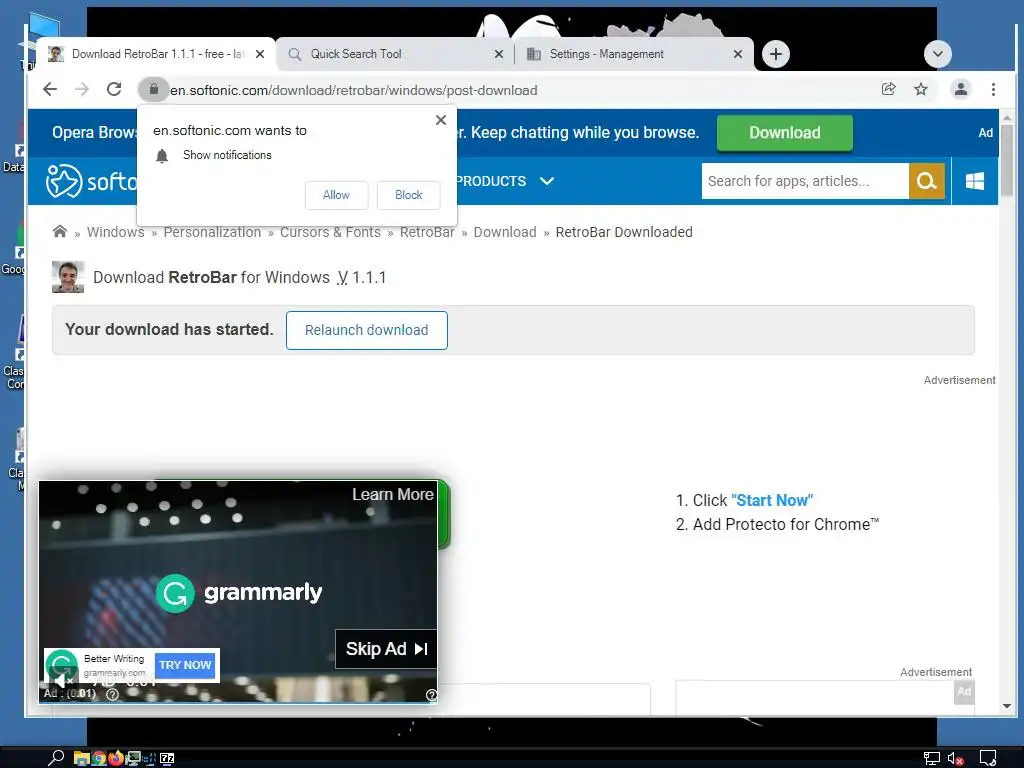Click the Ad label in top banner
Viewport: 1024px width, 768px height.
coord(985,133)
